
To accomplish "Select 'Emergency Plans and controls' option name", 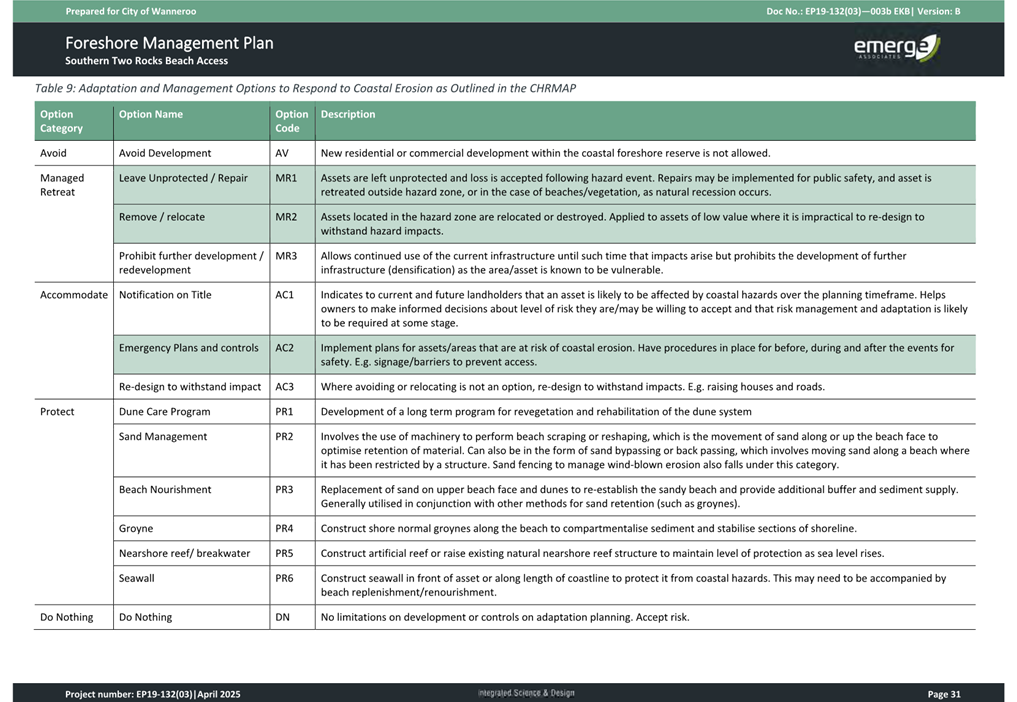I will 189,348.
